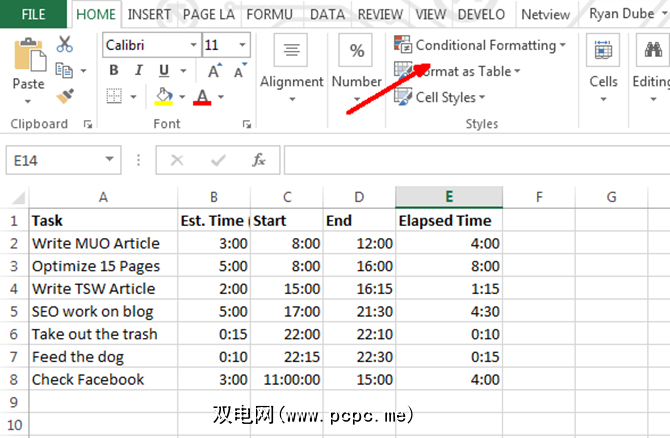Expand the fill color palette arrow
The width and height of the screenshot is (670, 438).
pyautogui.click(x=182, y=97)
